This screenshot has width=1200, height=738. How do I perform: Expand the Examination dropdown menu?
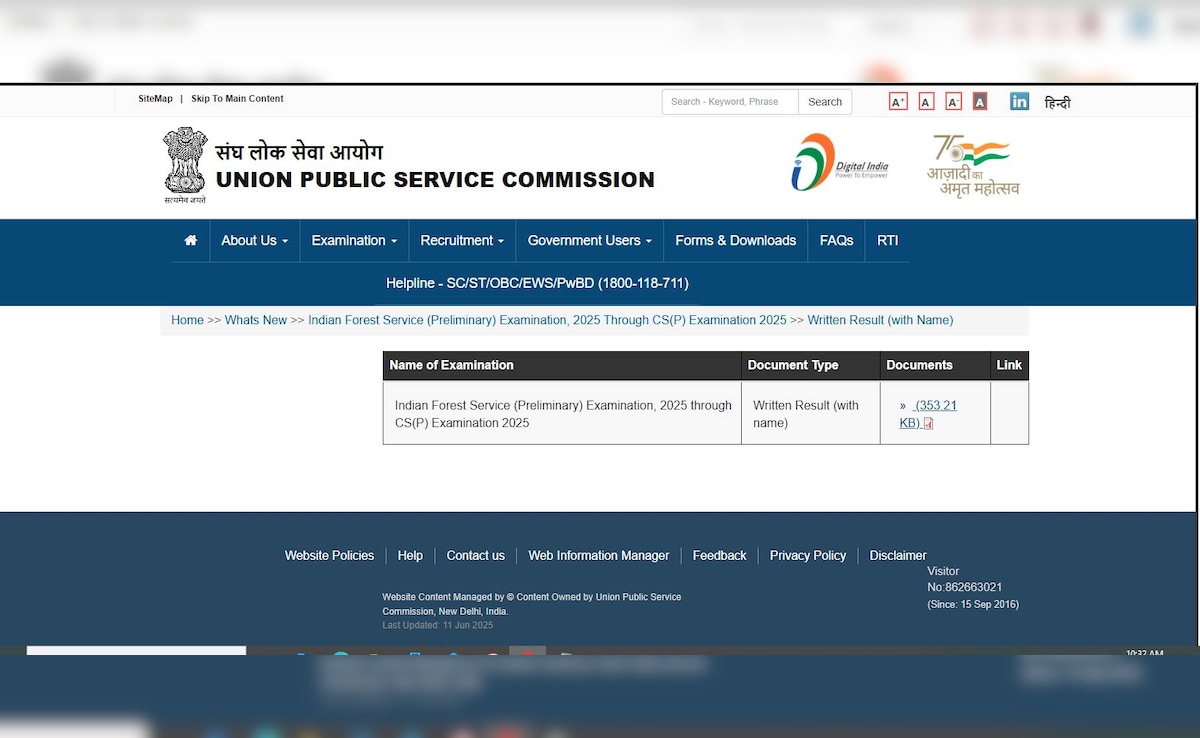pyautogui.click(x=354, y=241)
